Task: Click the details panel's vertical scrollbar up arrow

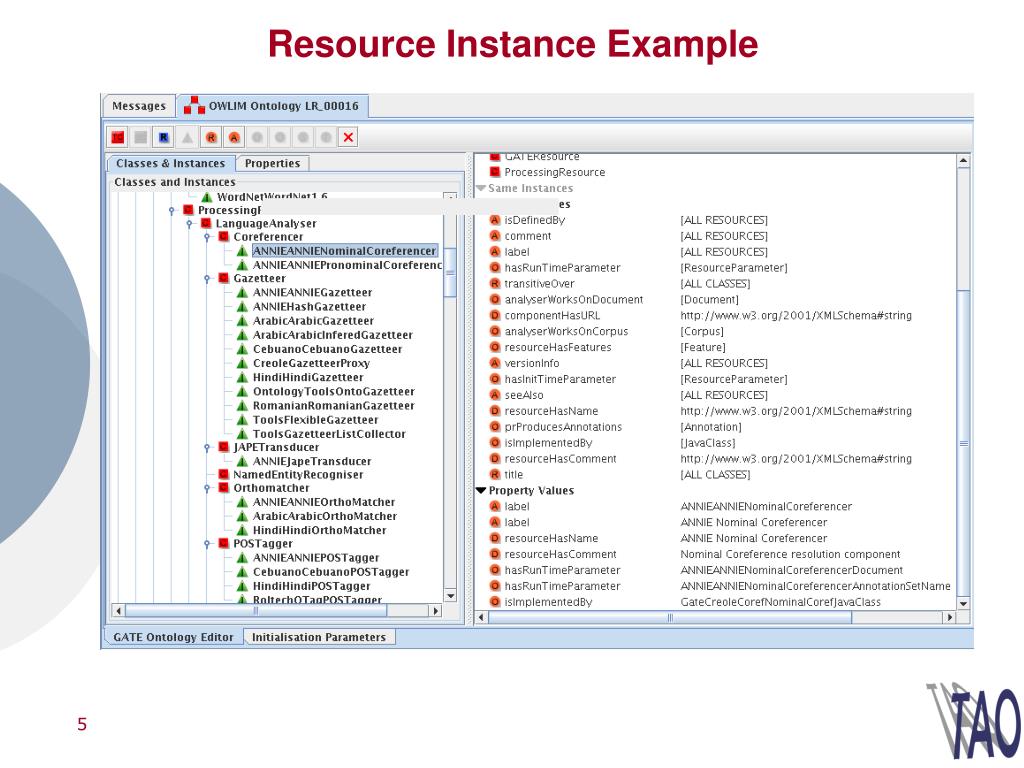Action: (963, 160)
